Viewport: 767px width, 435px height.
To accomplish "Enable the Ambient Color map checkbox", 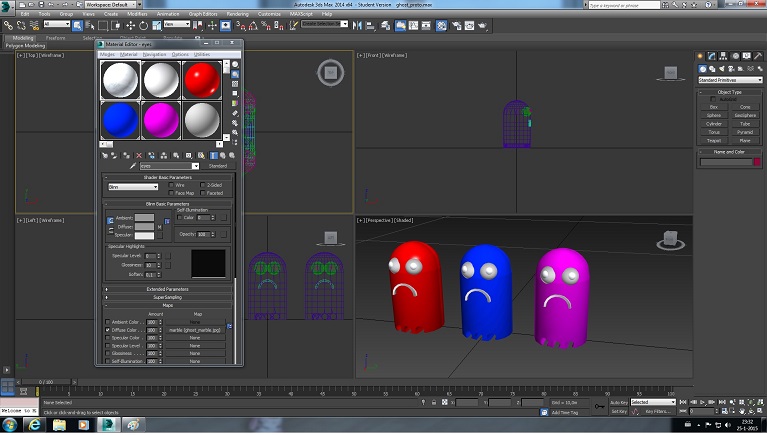I will pos(108,322).
